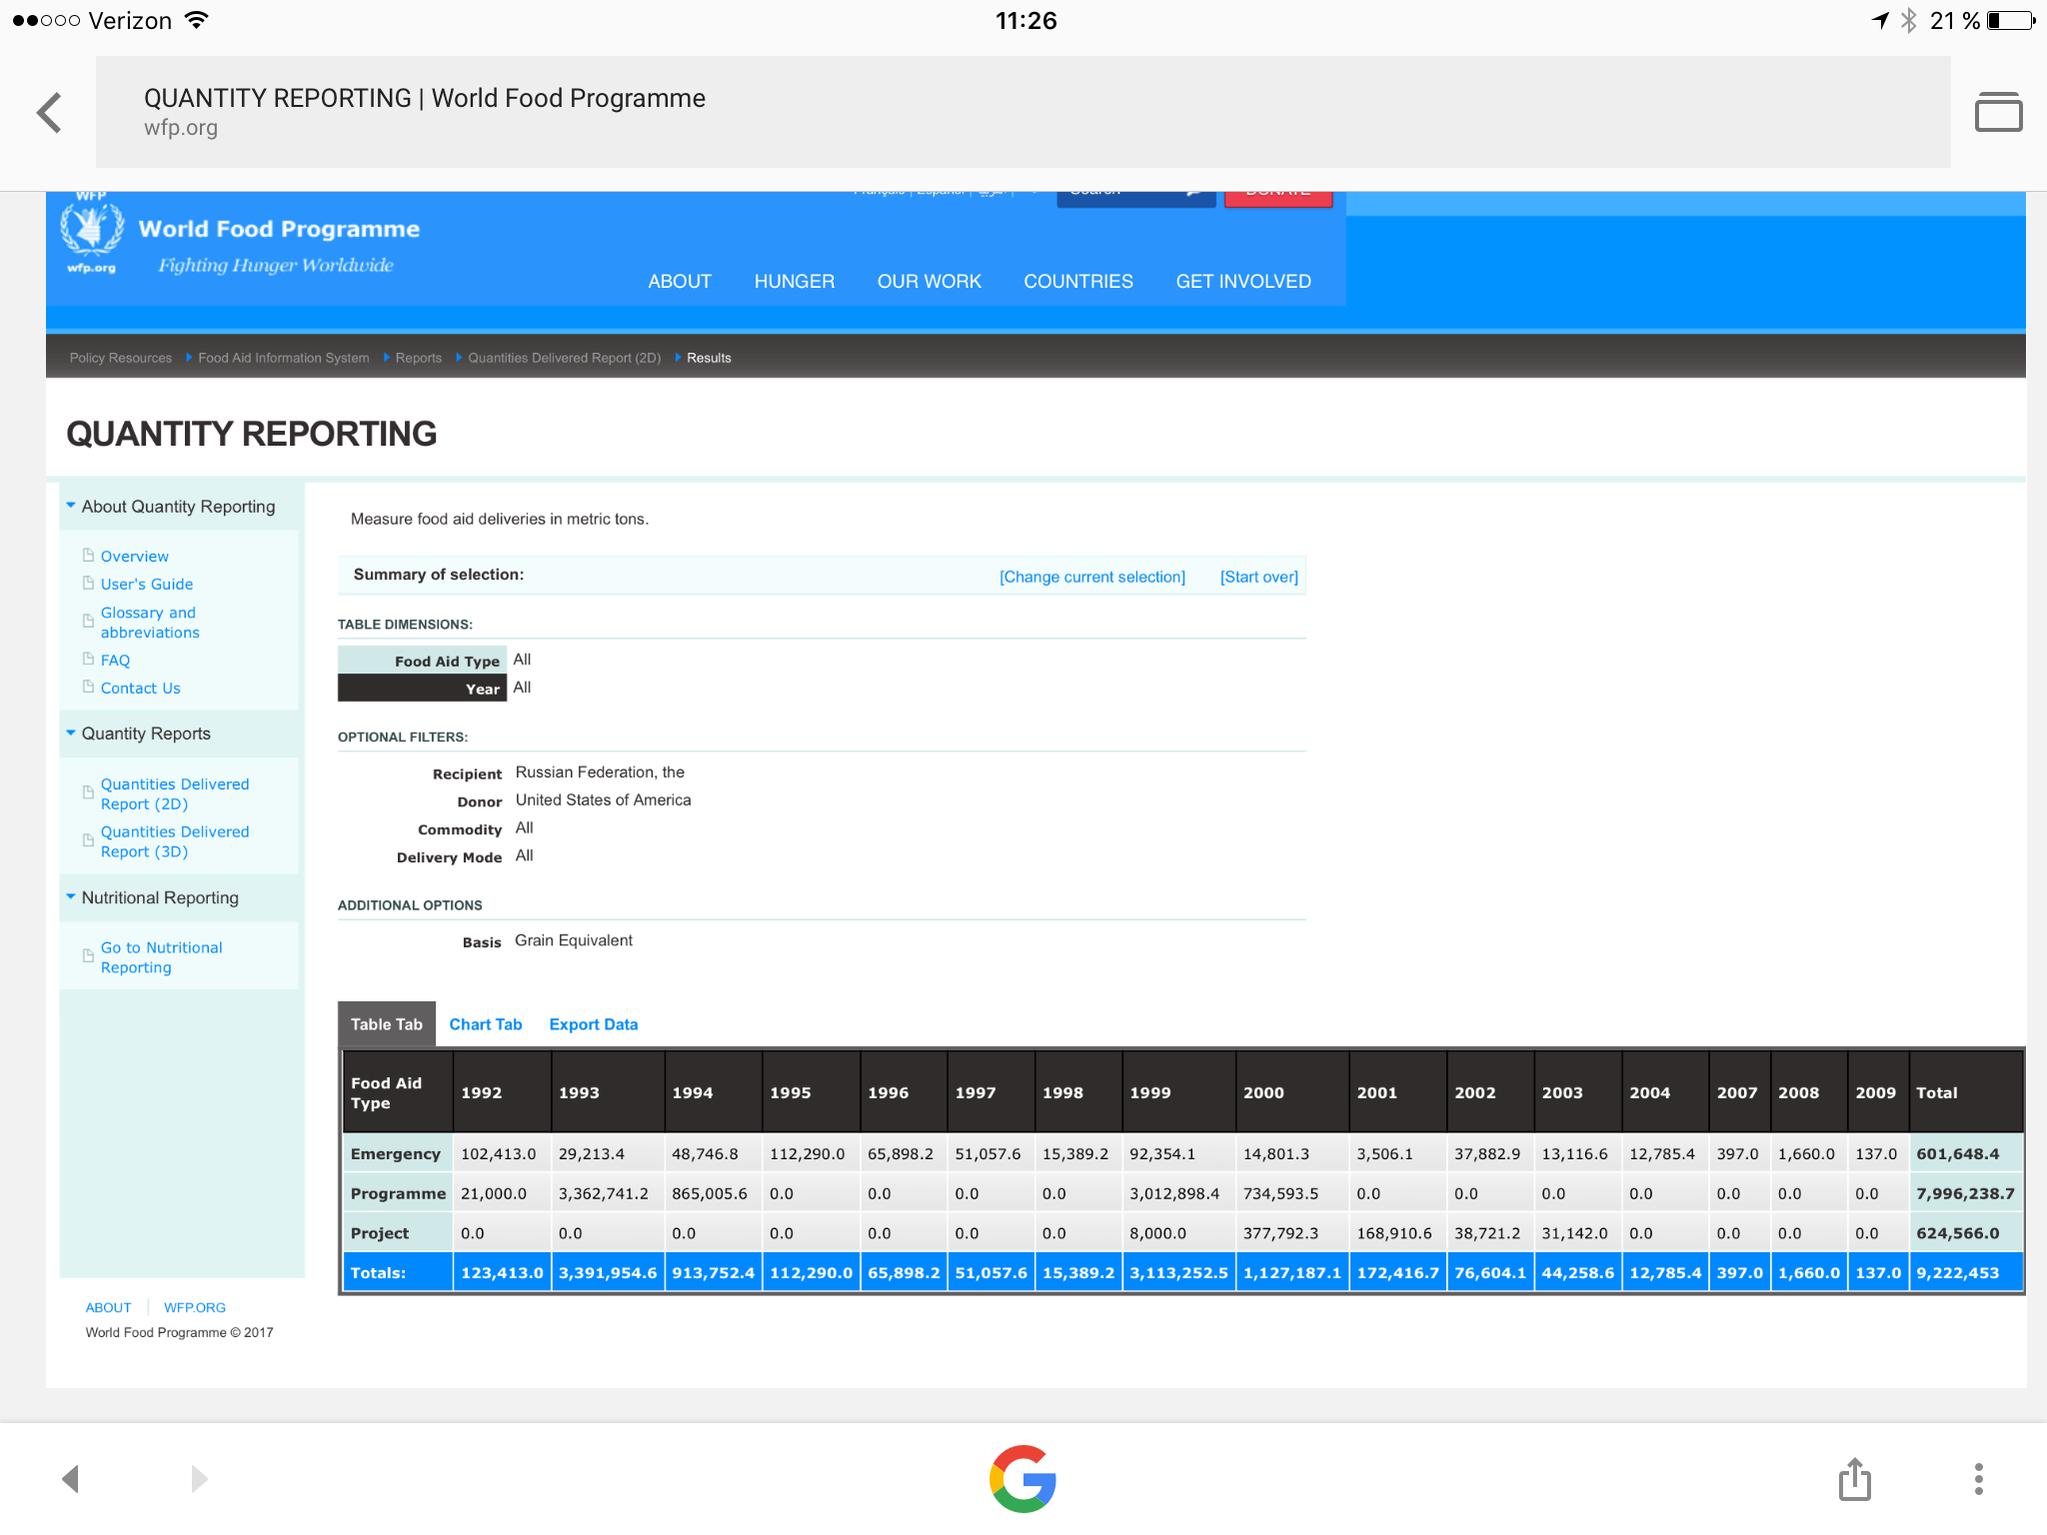
Task: Tap the browser back chevron icon
Action: 49,112
